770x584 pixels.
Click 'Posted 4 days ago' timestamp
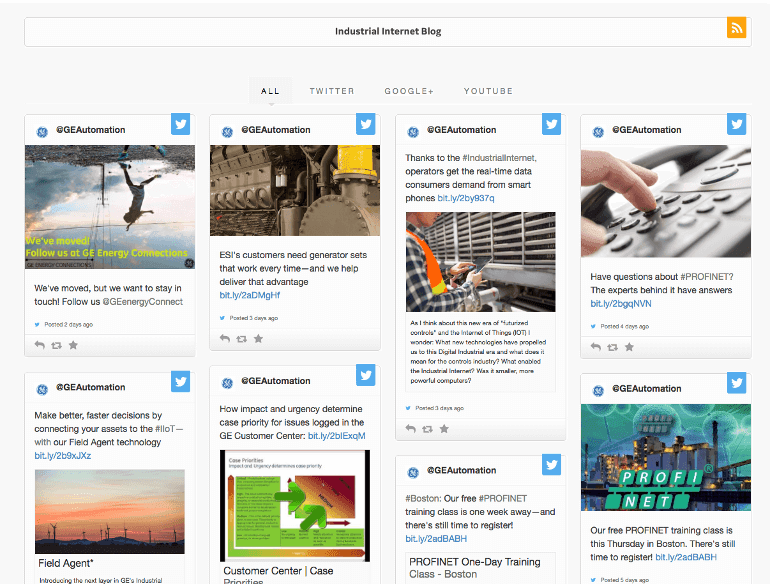pyautogui.click(x=625, y=327)
